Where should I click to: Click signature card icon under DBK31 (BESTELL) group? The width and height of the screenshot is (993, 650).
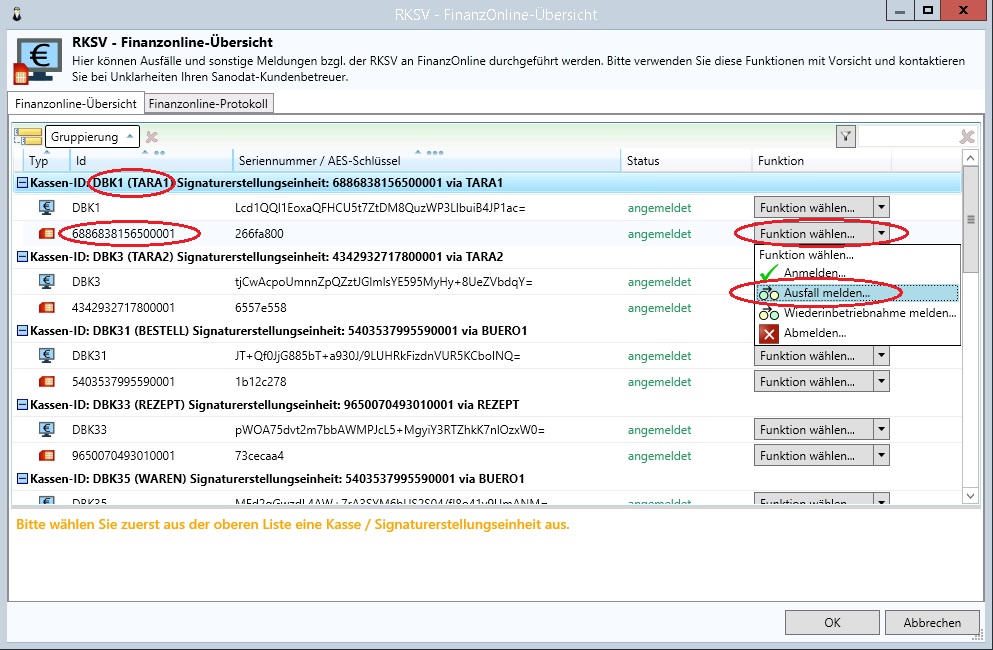(x=46, y=382)
